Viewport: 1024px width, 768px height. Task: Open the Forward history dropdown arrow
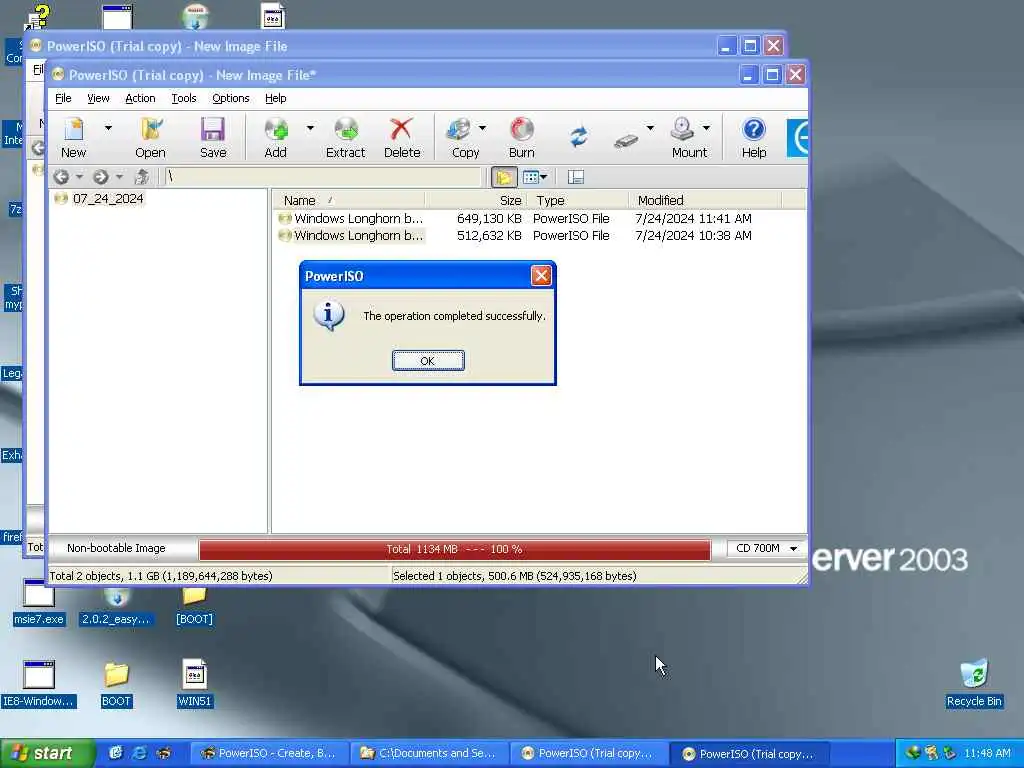coord(119,177)
